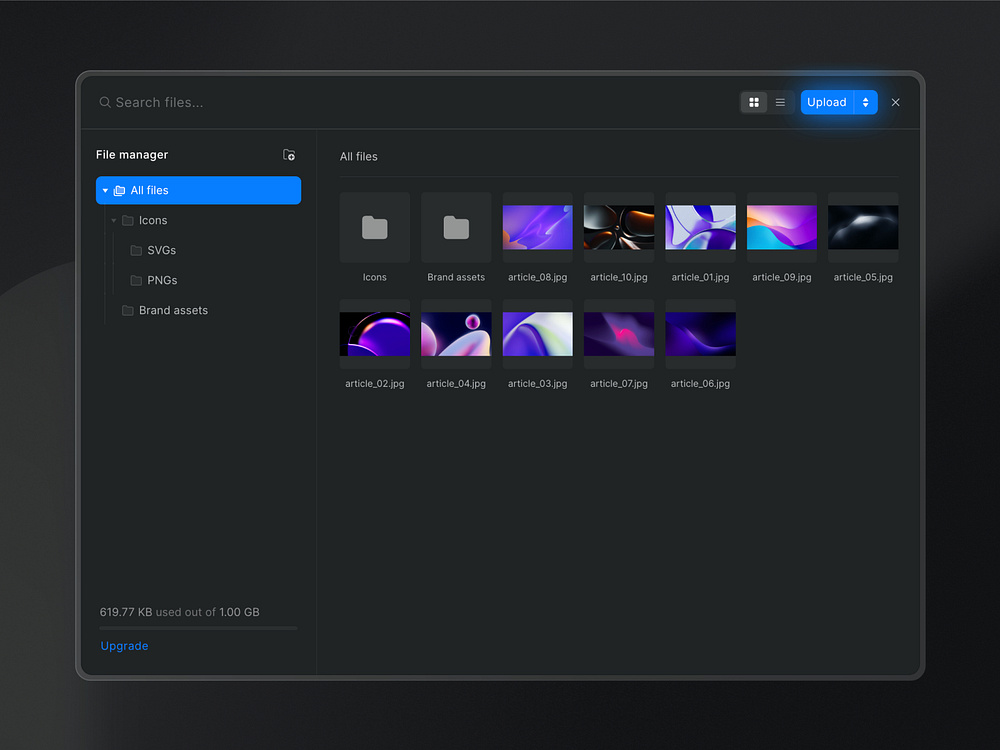Screen dimensions: 1000x750
Task: Select the article_04.jpg thumbnail
Action: click(456, 334)
